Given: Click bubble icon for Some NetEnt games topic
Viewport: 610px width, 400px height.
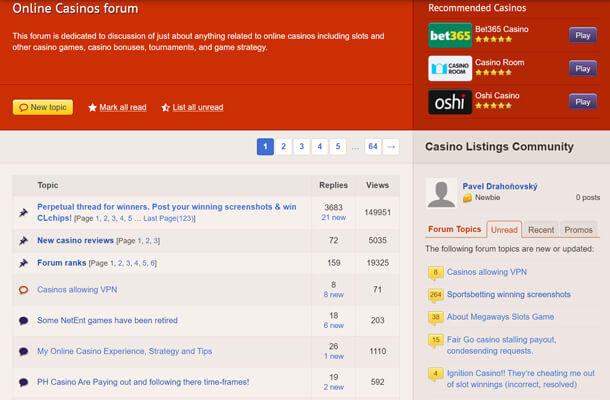Looking at the screenshot, I should point(23,321).
